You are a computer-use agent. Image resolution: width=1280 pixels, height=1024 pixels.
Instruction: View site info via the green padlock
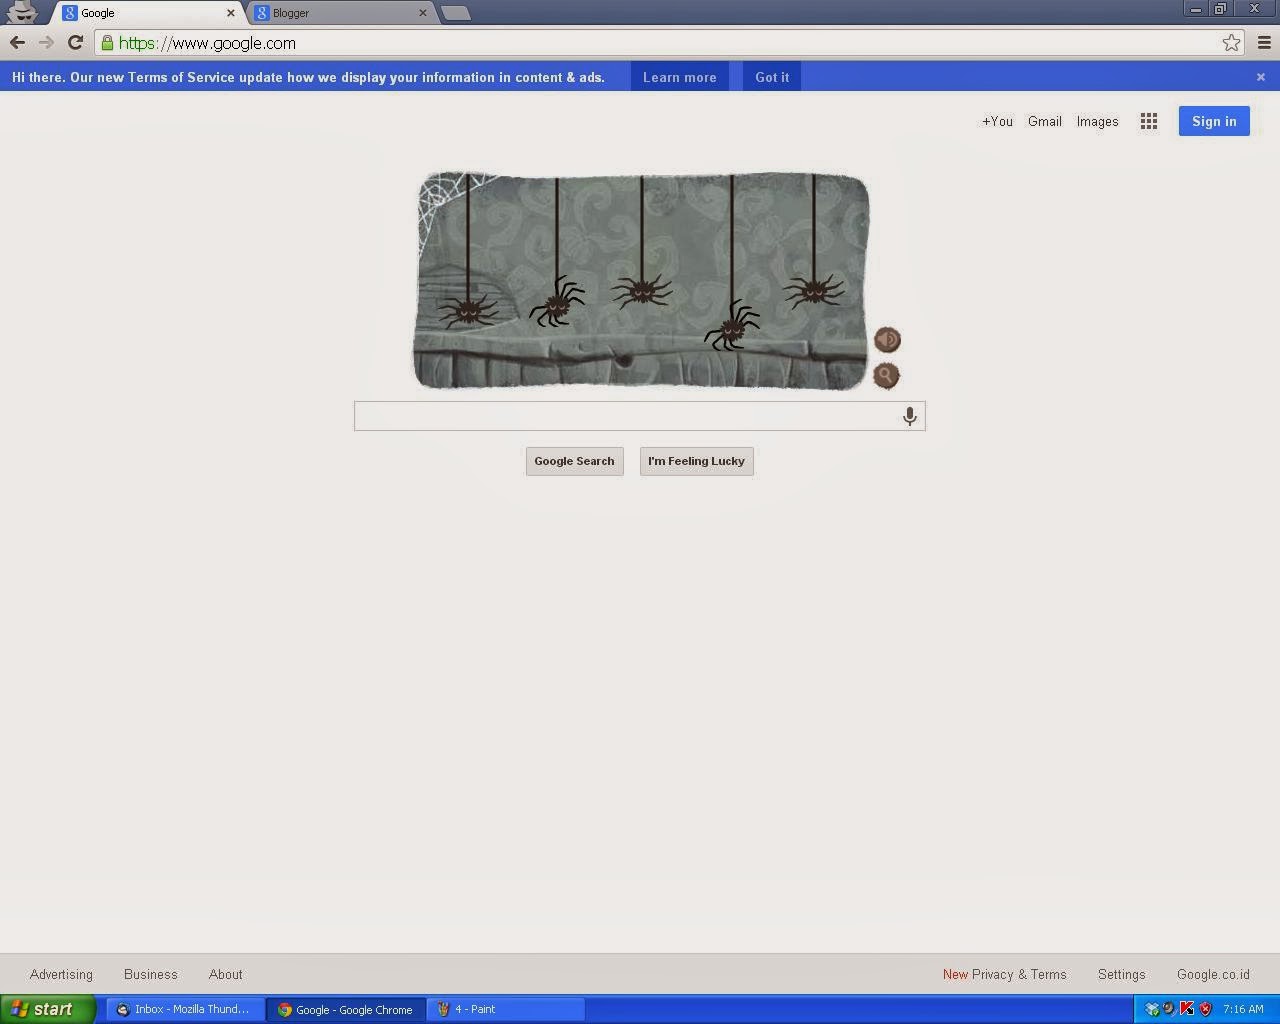tap(107, 43)
